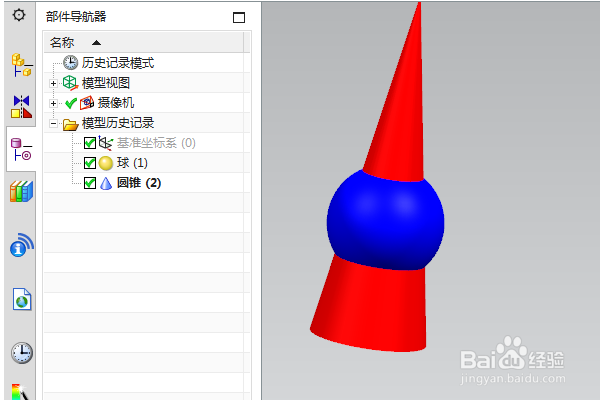Image resolution: width=600 pixels, height=400 pixels.
Task: Open the History clock sidebar icon
Action: [22, 353]
